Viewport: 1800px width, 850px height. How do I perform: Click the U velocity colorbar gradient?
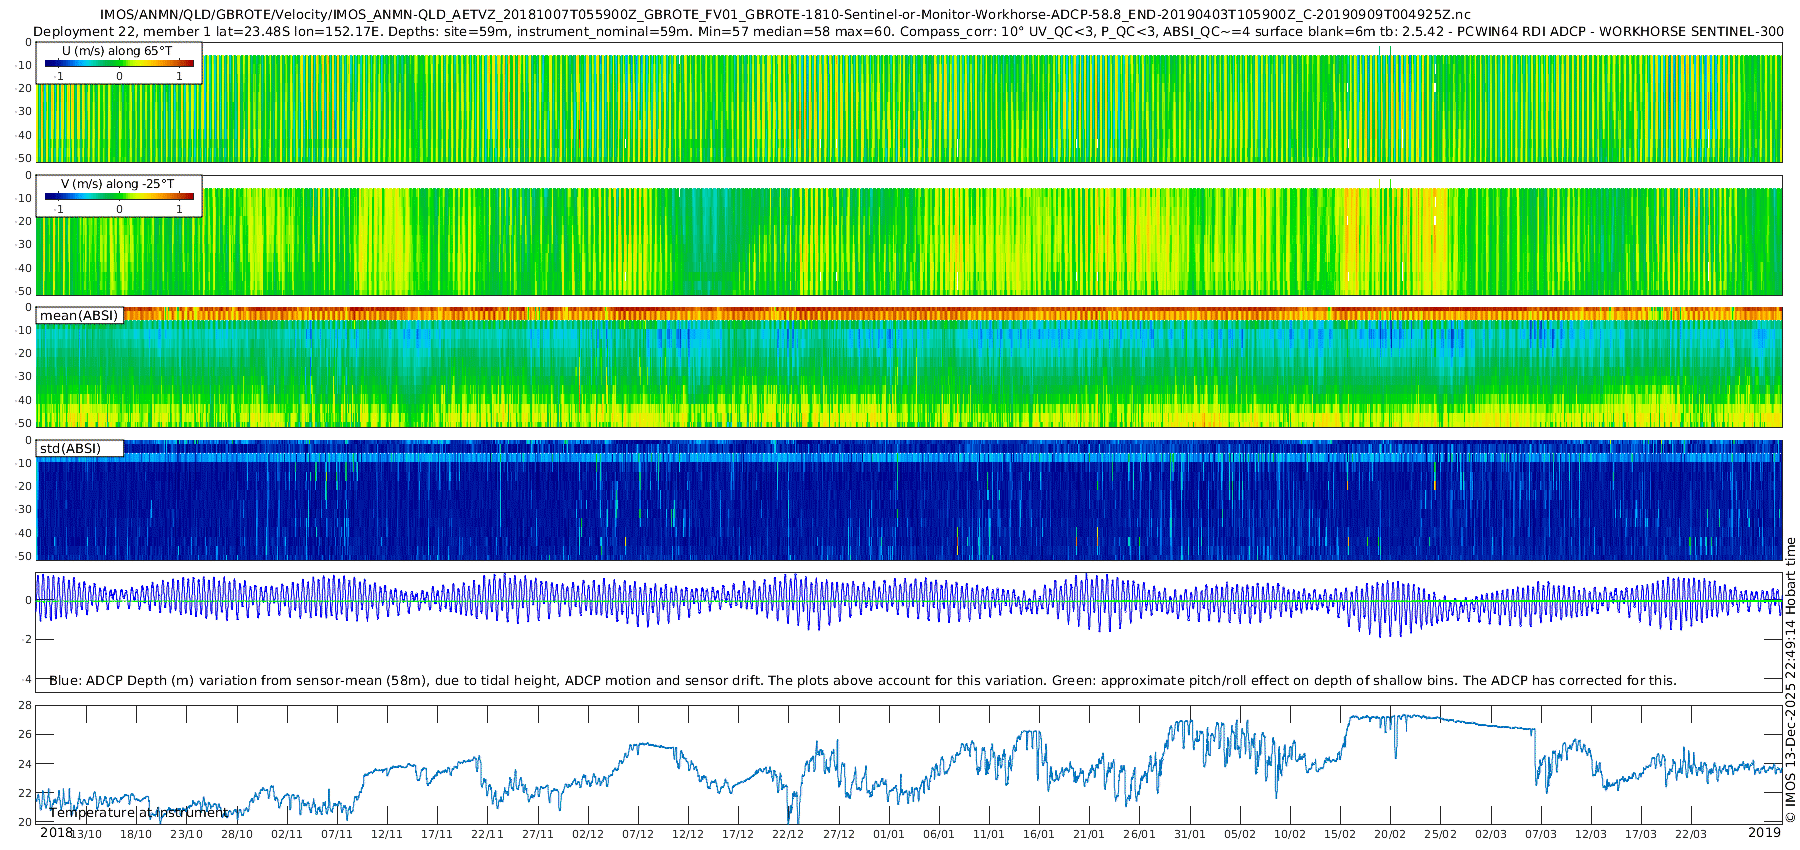(x=119, y=63)
